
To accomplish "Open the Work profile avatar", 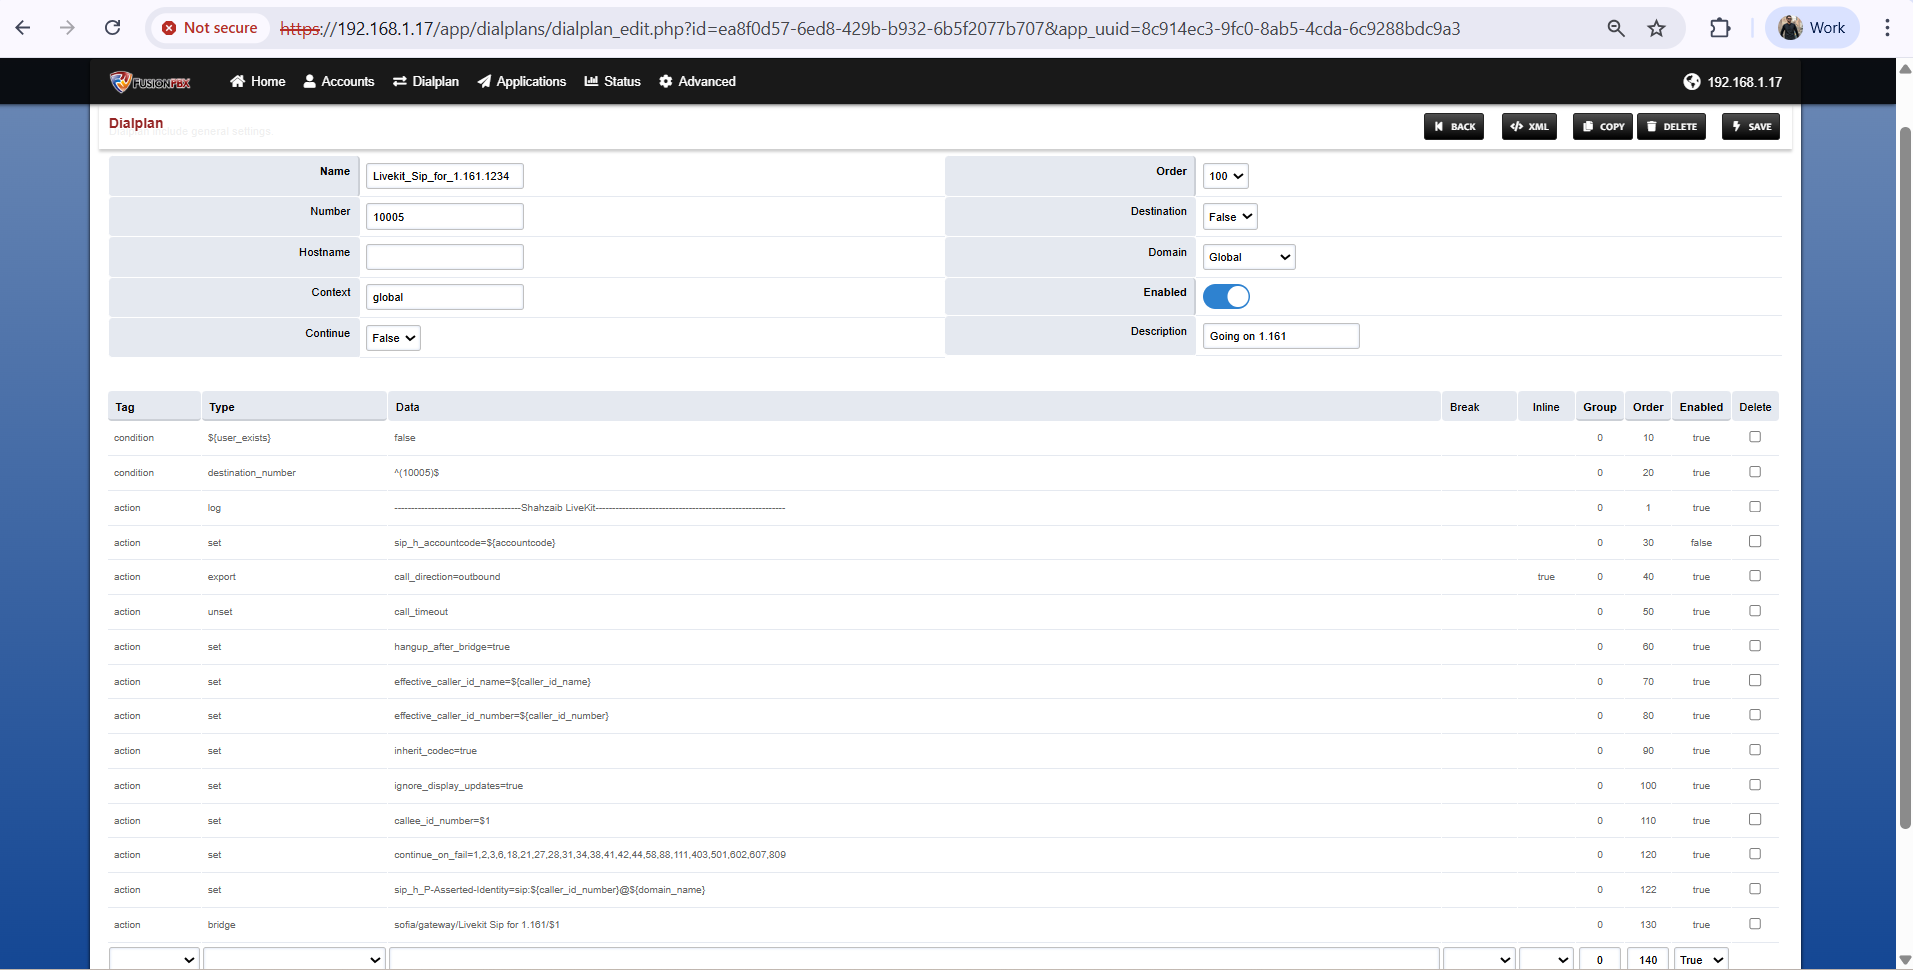I will [x=1790, y=28].
